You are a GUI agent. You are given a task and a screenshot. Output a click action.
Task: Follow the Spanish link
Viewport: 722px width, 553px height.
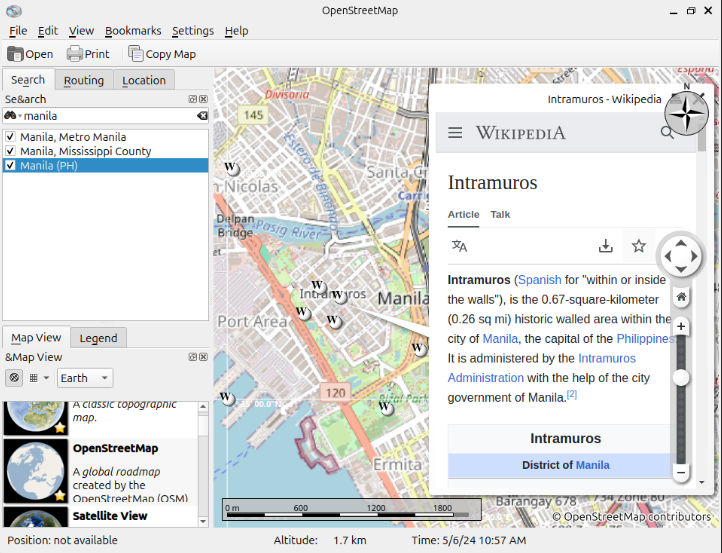click(x=540, y=280)
